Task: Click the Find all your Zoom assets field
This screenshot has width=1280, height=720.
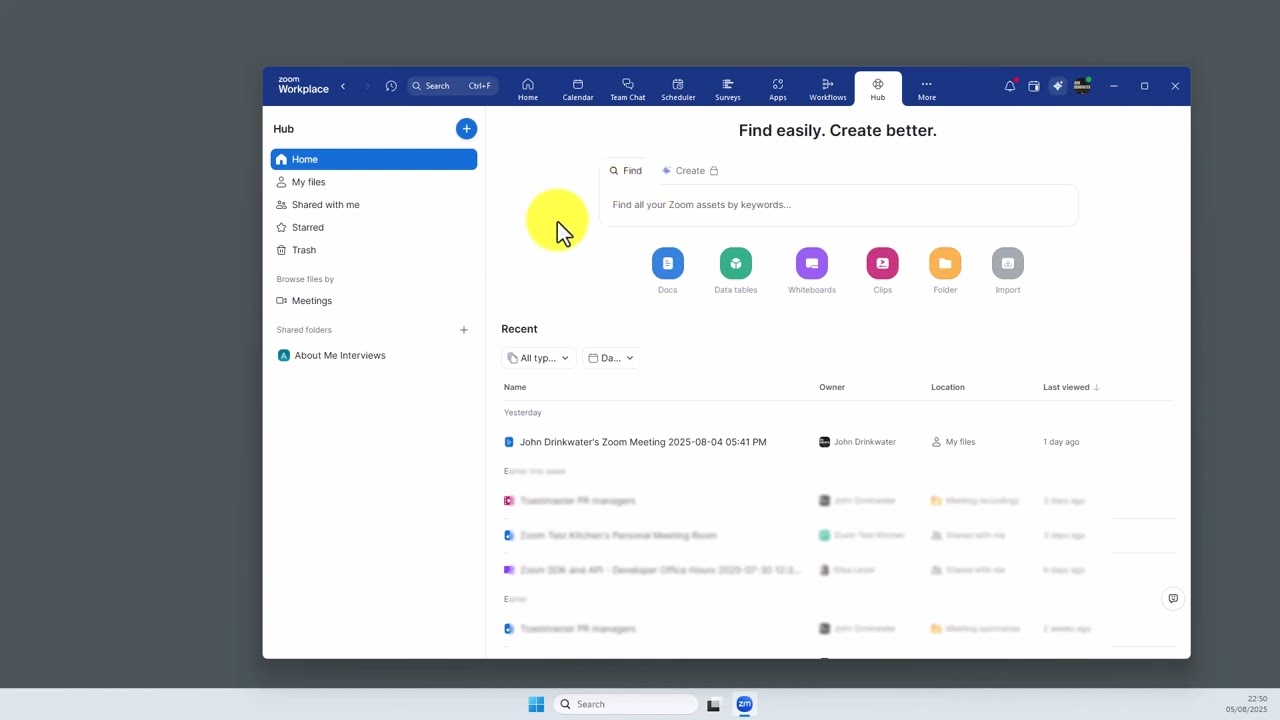Action: click(838, 205)
